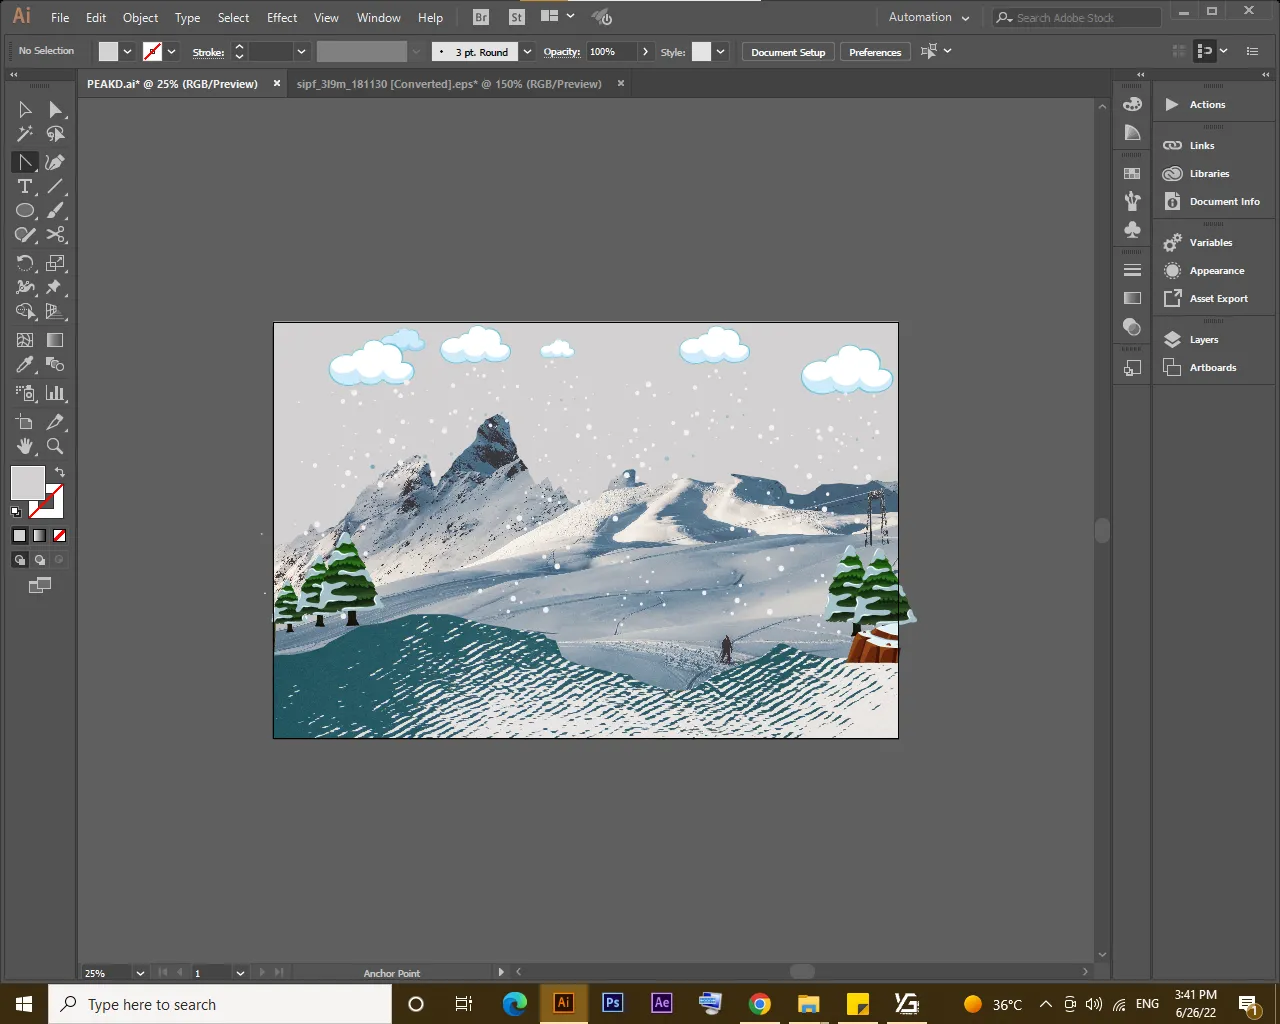The height and width of the screenshot is (1024, 1280).
Task: Choose the Slice tool
Action: pyautogui.click(x=56, y=422)
